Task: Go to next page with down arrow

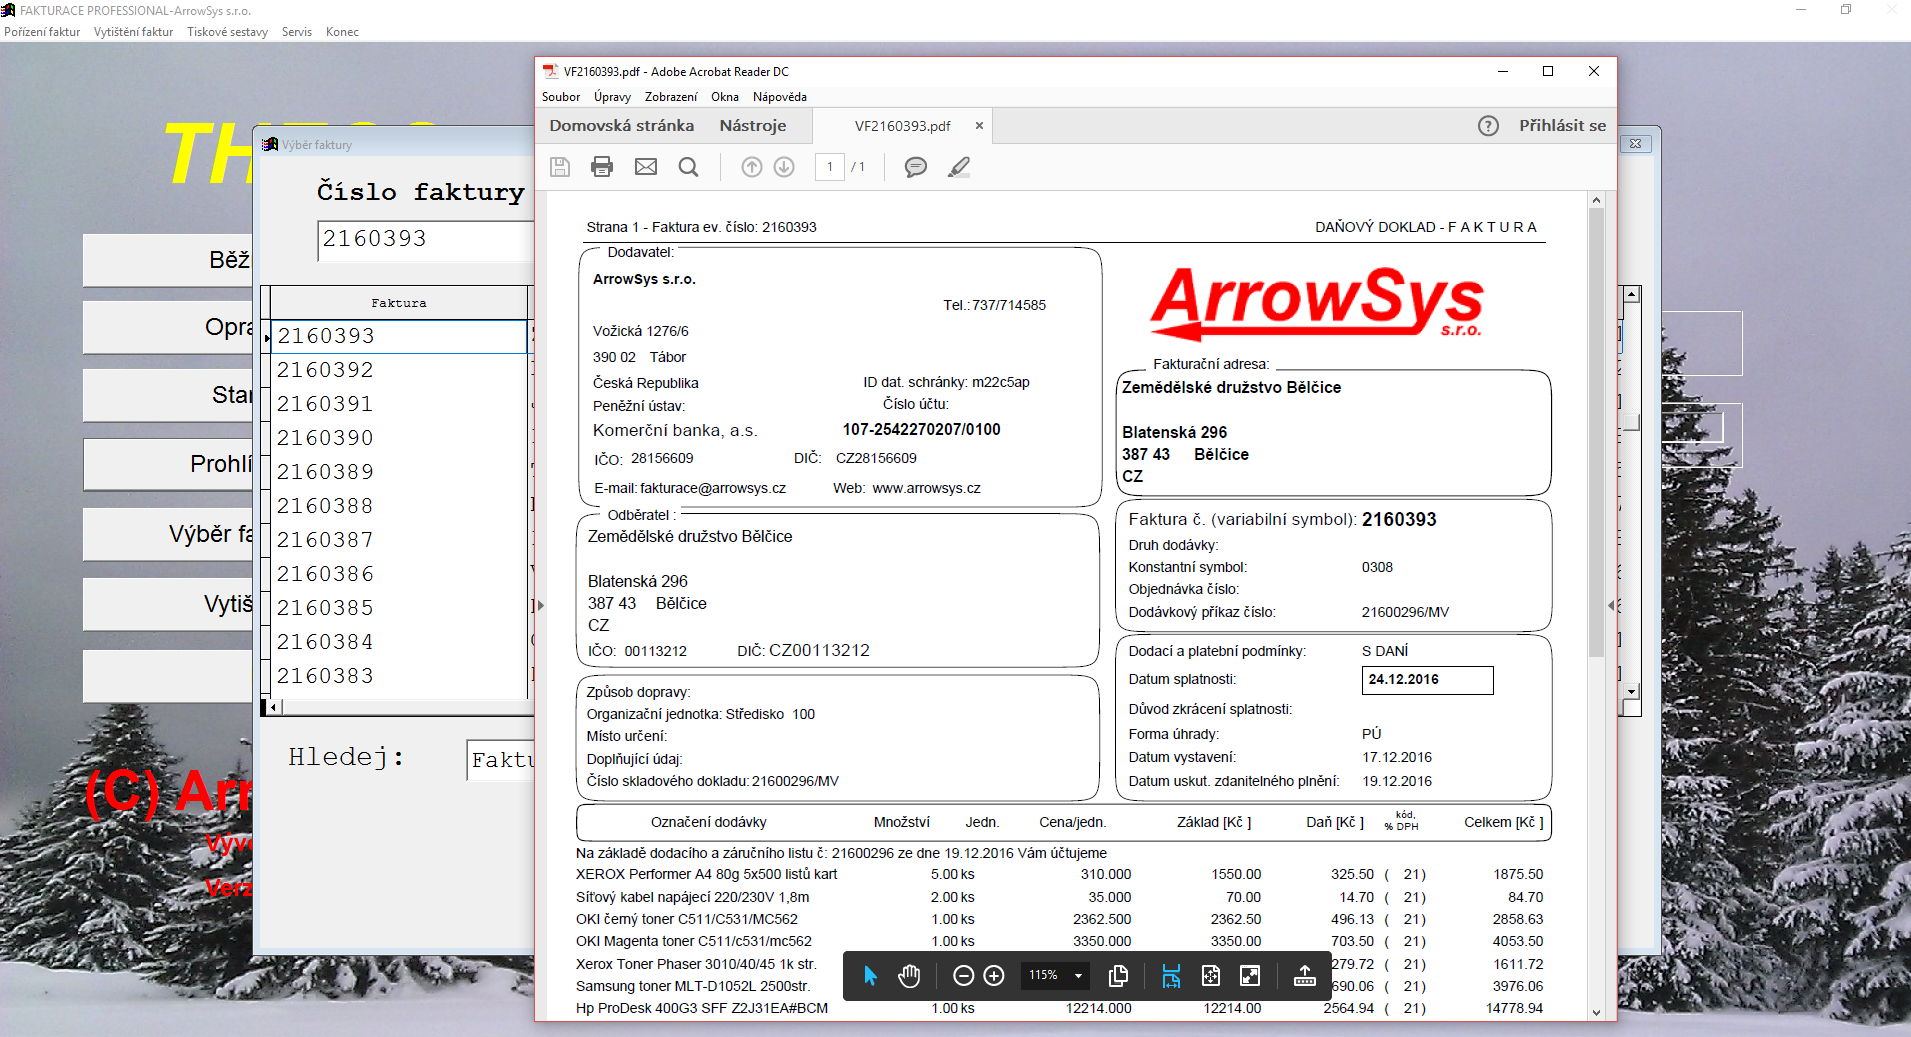Action: pyautogui.click(x=784, y=167)
